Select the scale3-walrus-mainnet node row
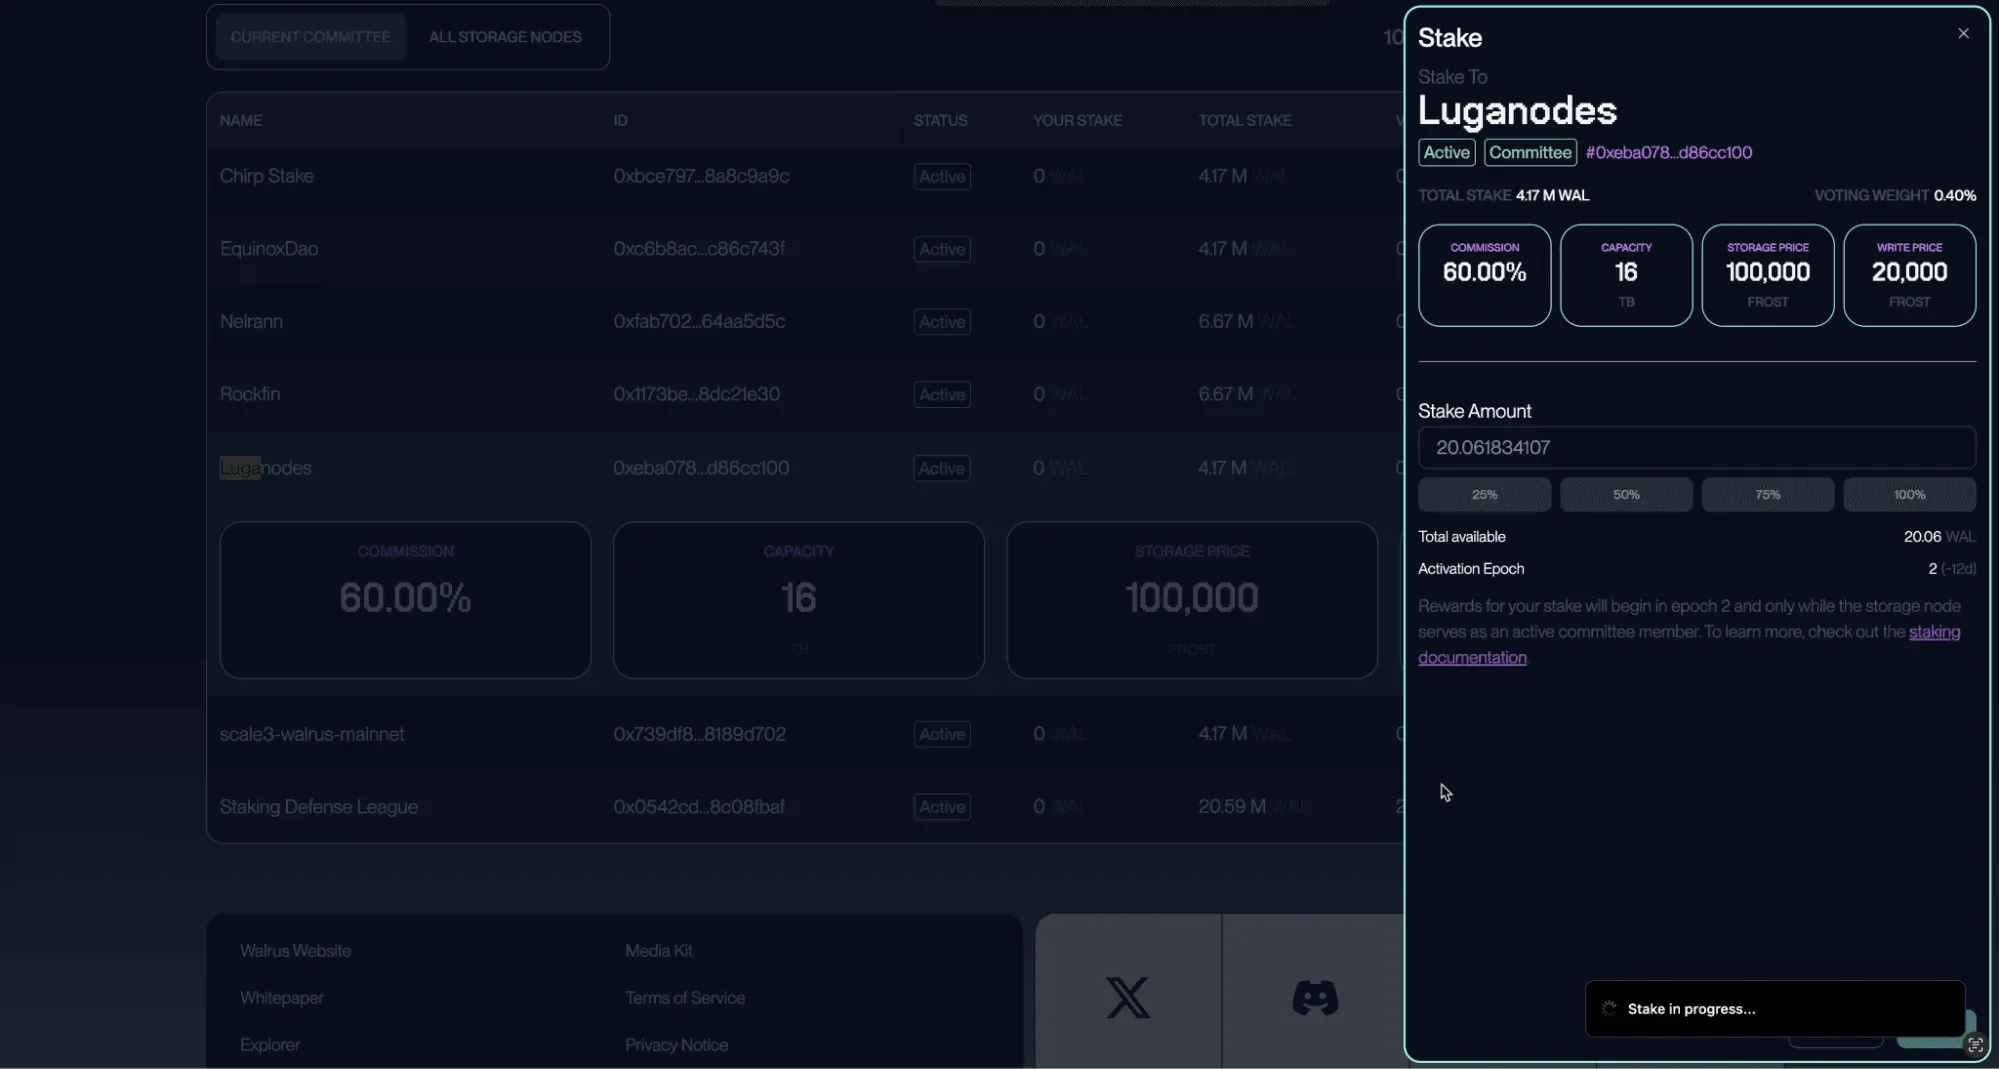Screen dimensions: 1999x1069 [805, 734]
